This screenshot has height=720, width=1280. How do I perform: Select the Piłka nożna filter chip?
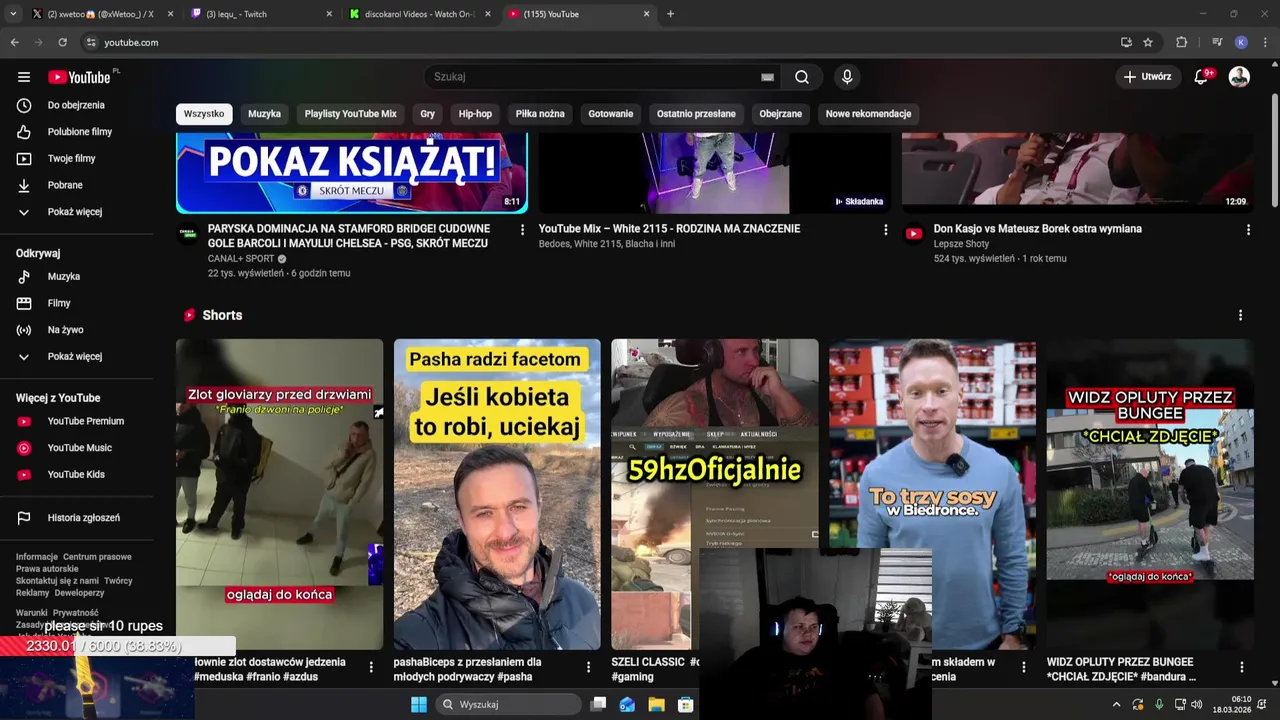[540, 114]
